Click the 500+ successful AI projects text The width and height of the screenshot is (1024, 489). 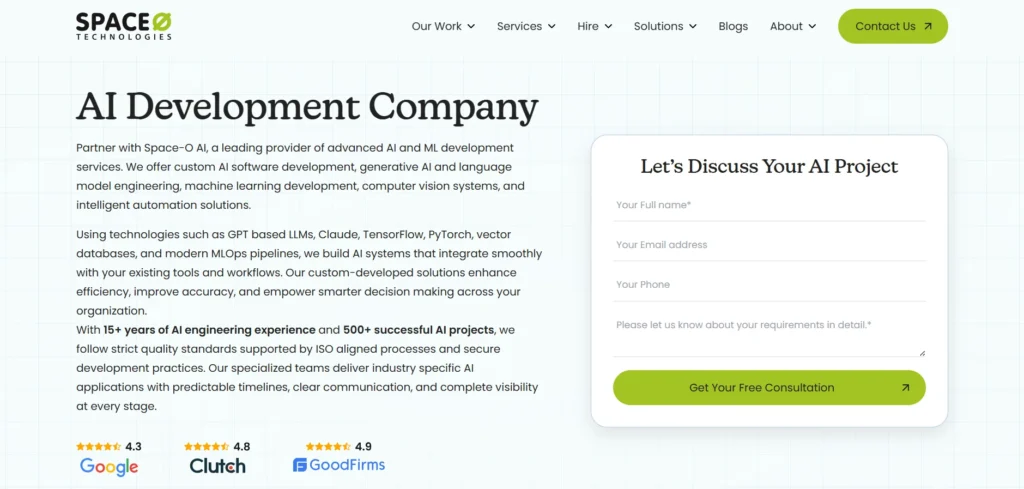click(x=419, y=330)
